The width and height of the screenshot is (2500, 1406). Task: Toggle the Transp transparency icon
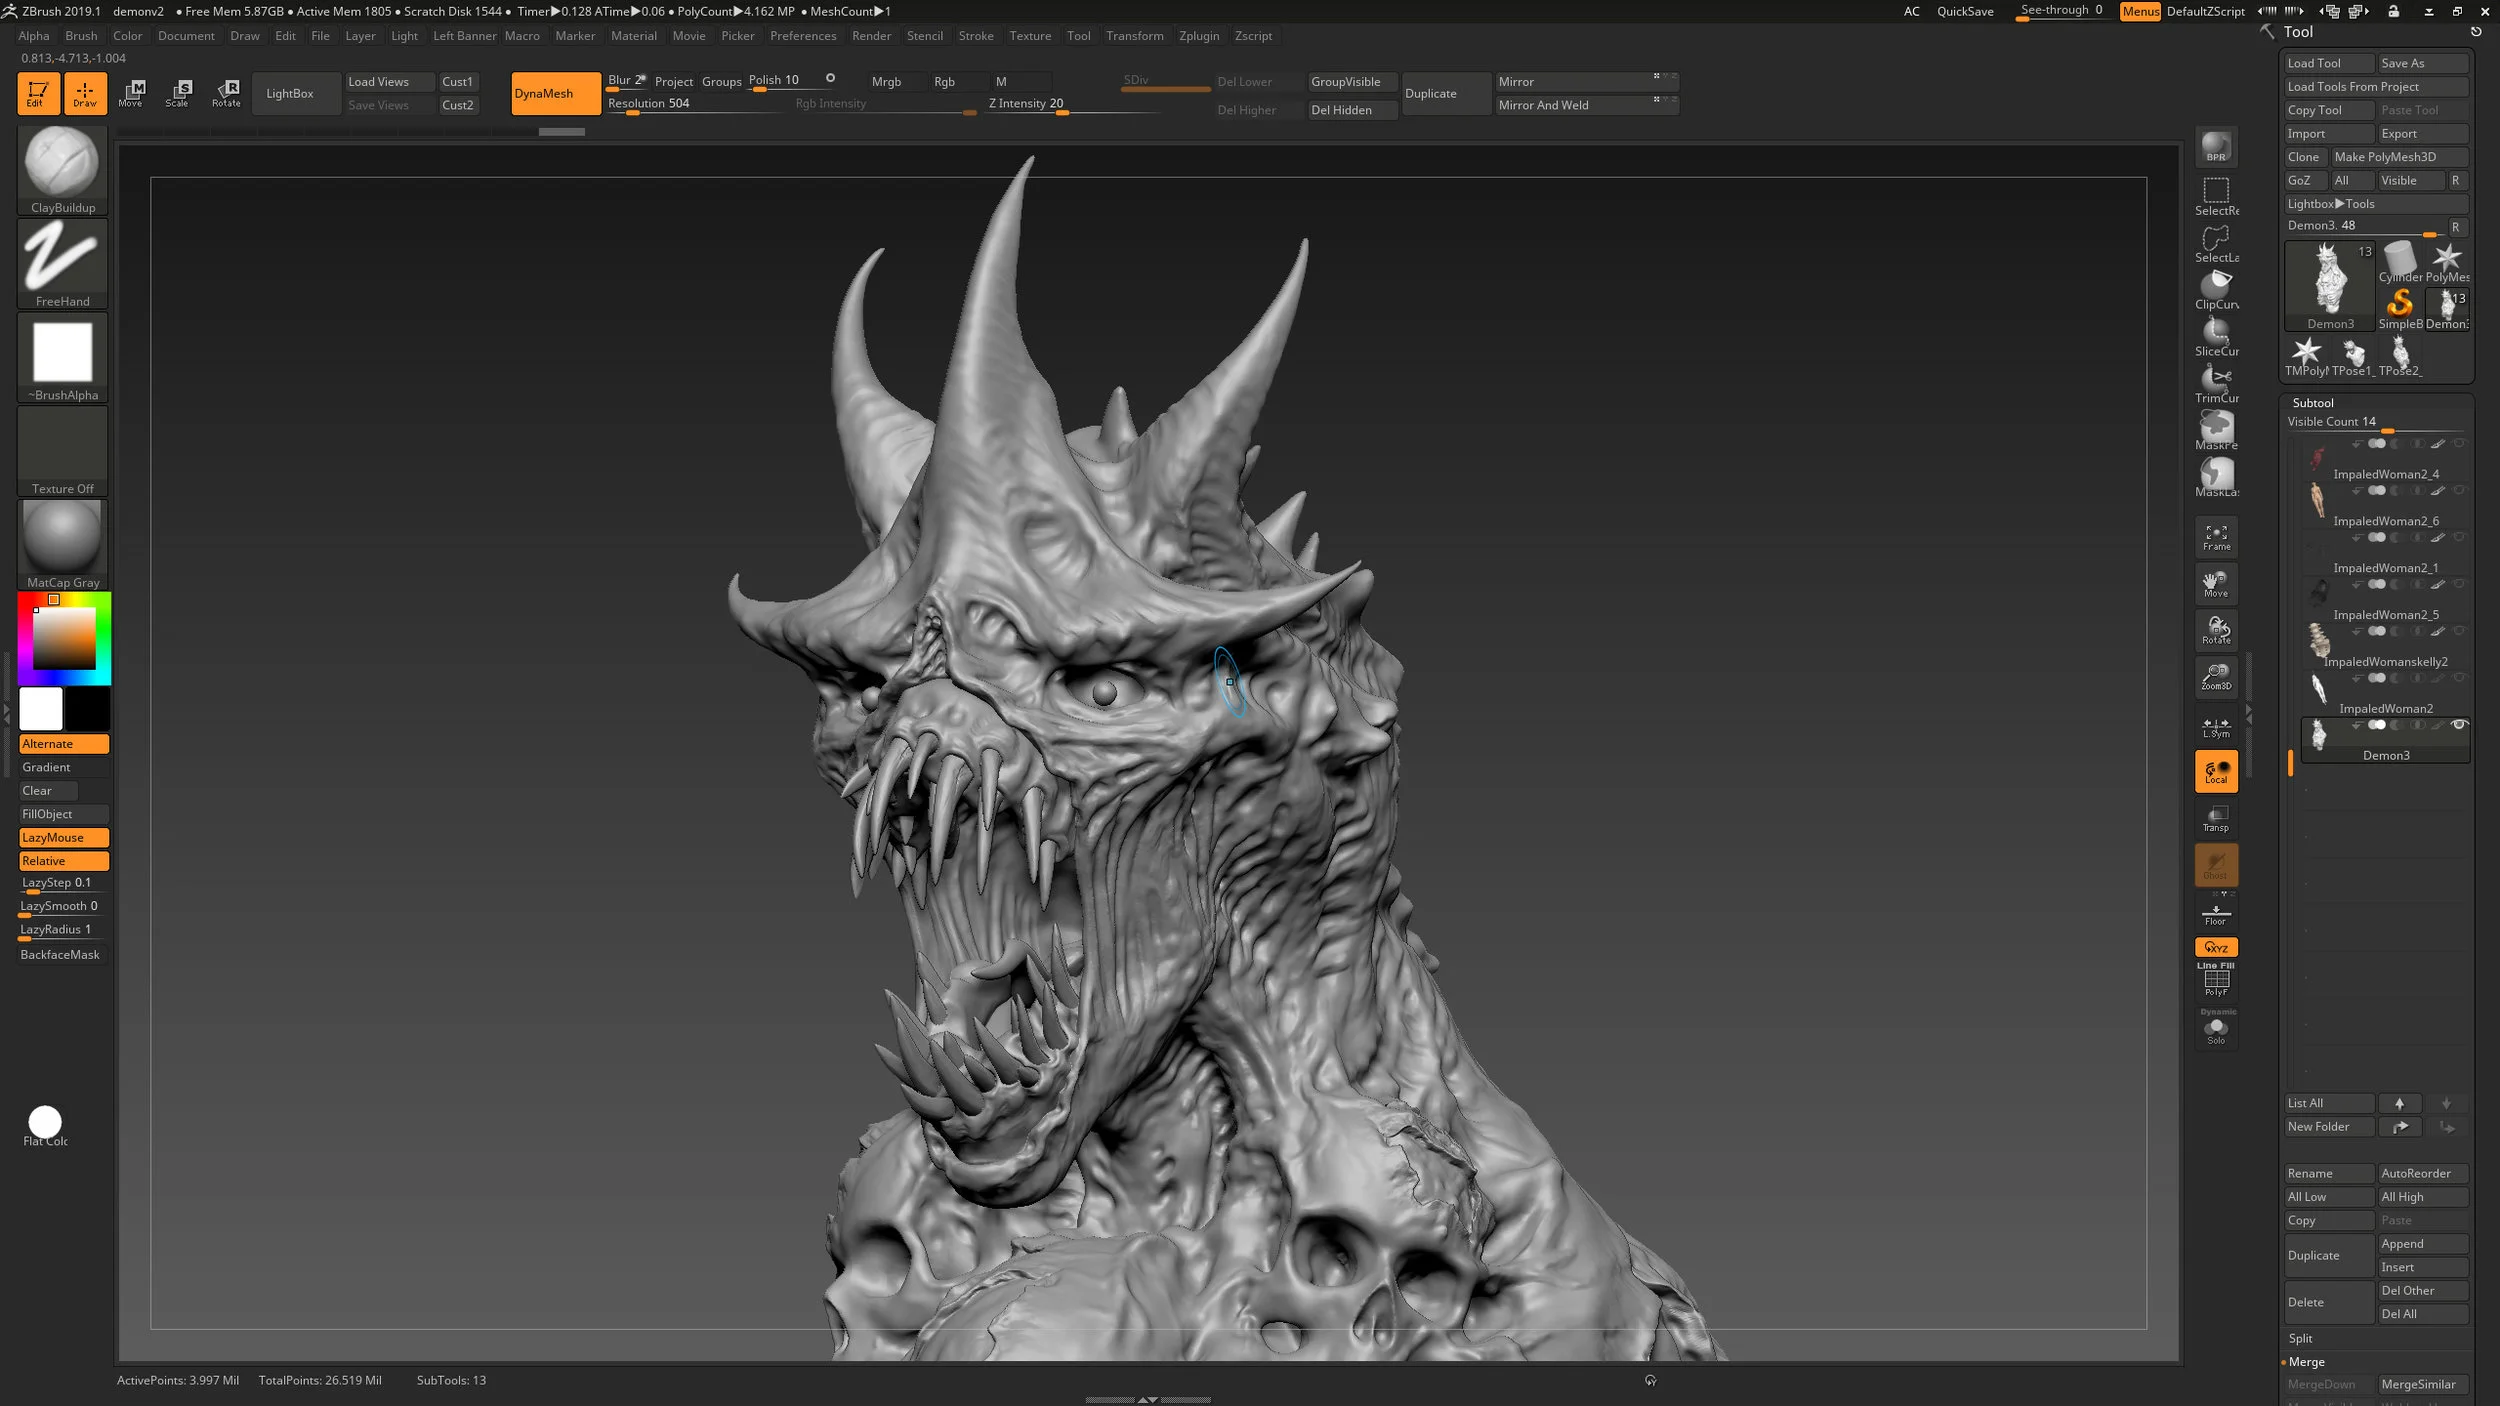point(2216,818)
